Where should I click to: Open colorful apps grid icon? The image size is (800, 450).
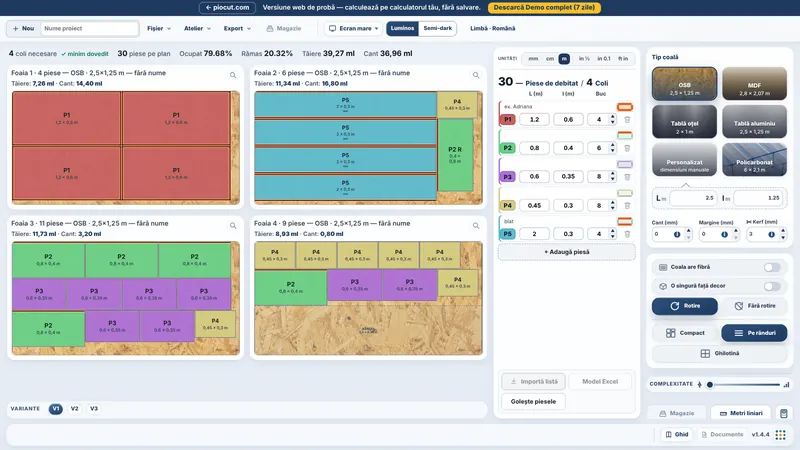781,435
